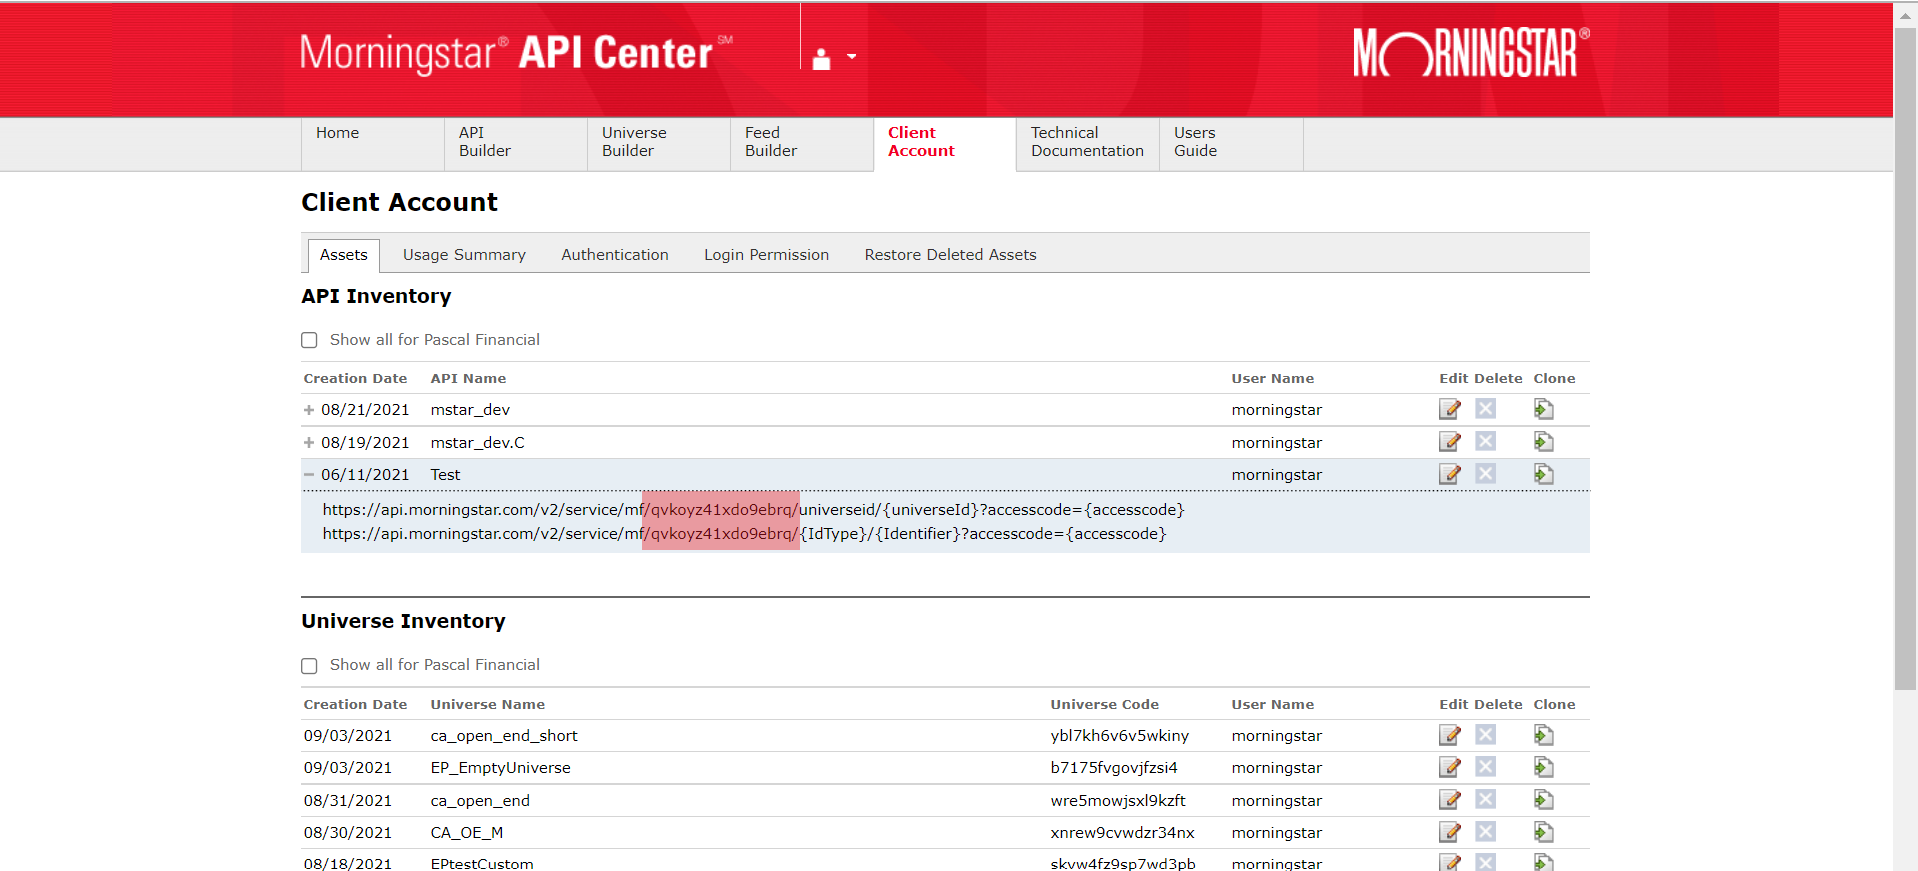Click the API Inventory Creation Date header
The height and width of the screenshot is (871, 1918).
click(x=355, y=379)
